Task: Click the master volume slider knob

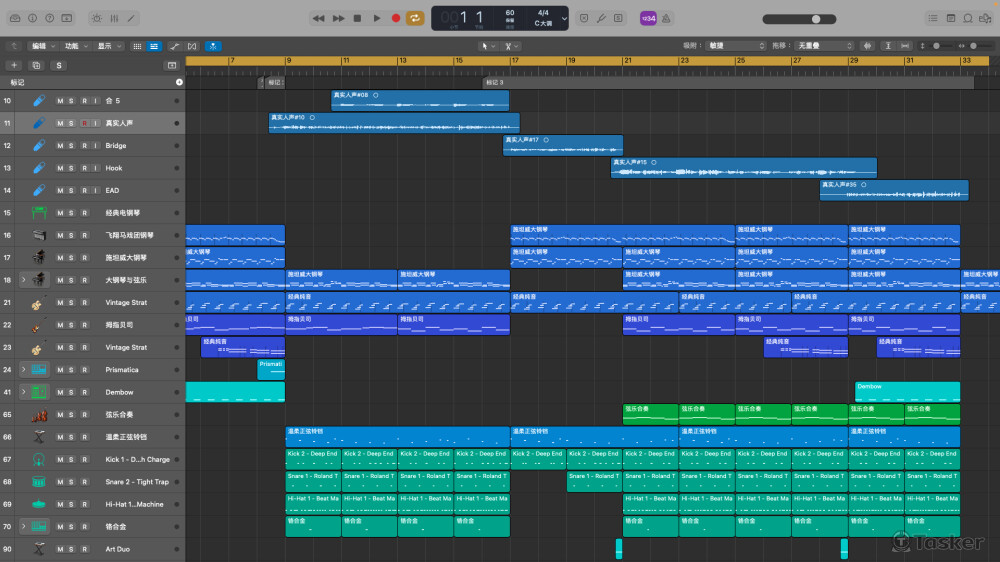Action: click(816, 19)
